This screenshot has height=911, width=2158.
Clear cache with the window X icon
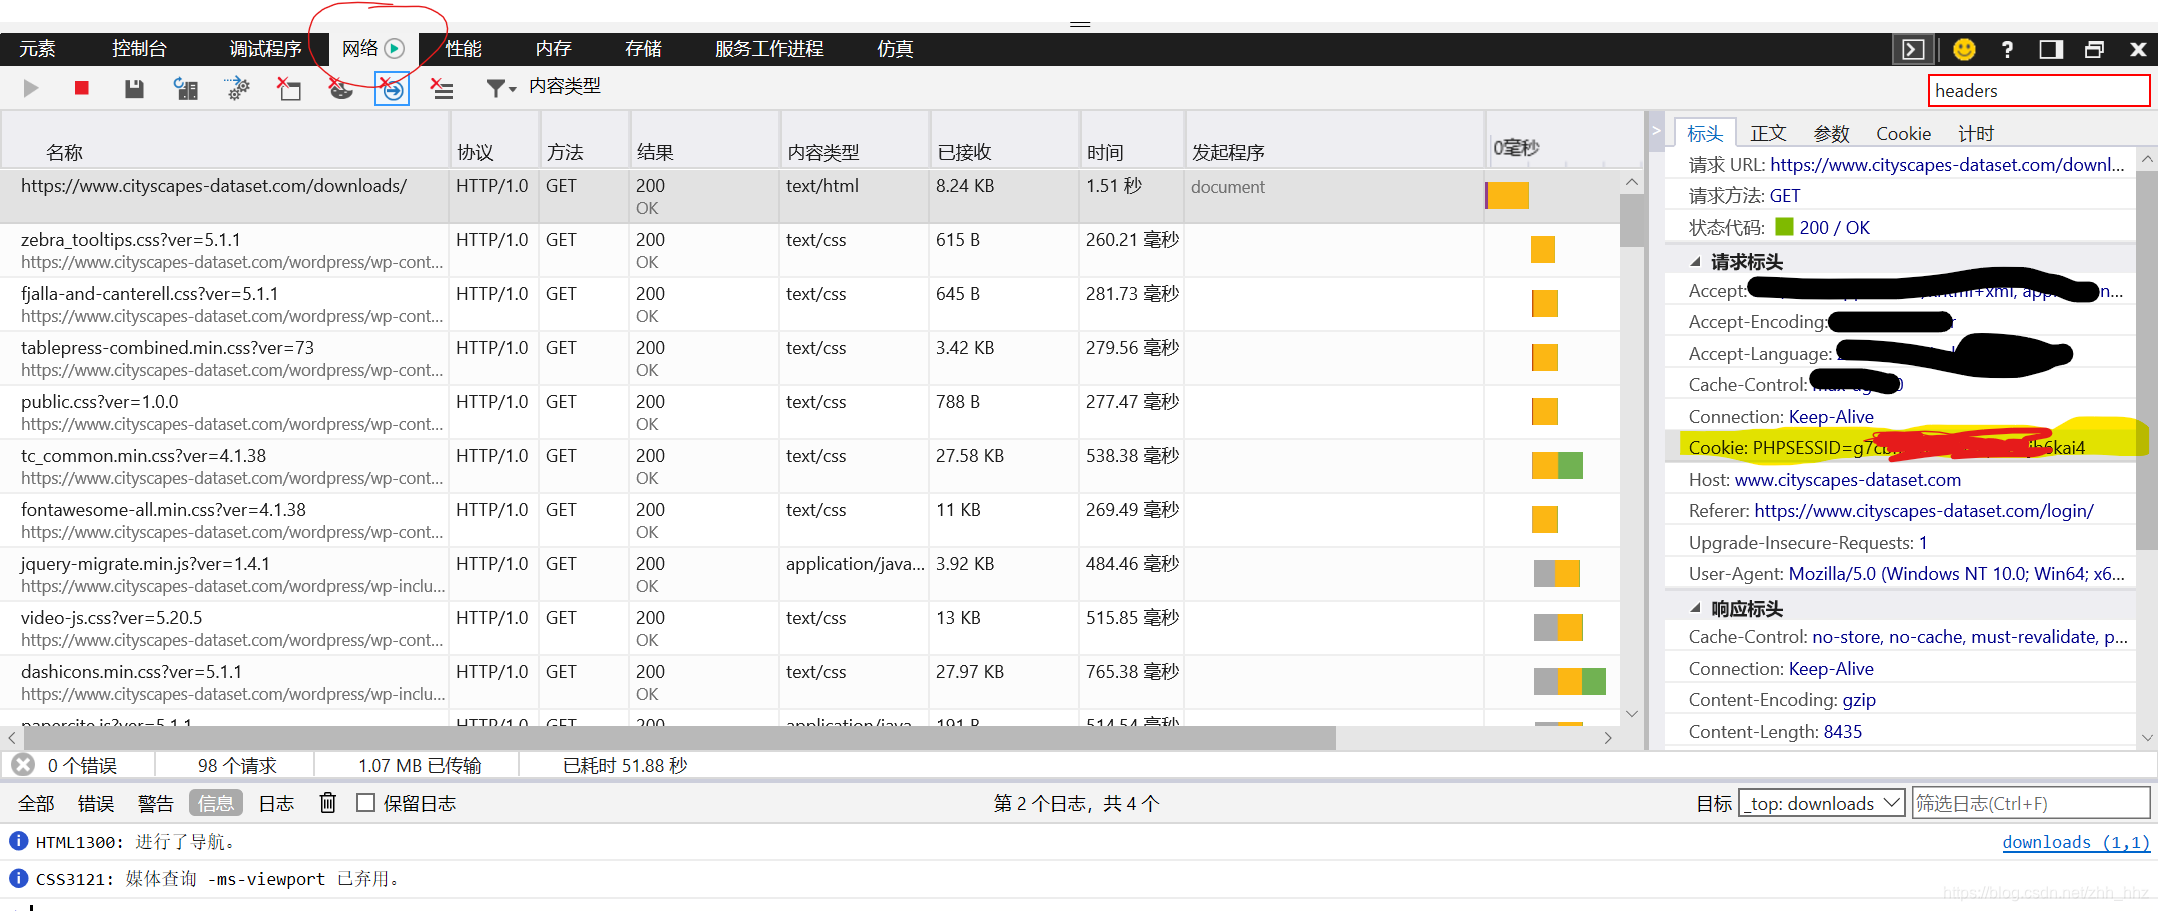(289, 89)
